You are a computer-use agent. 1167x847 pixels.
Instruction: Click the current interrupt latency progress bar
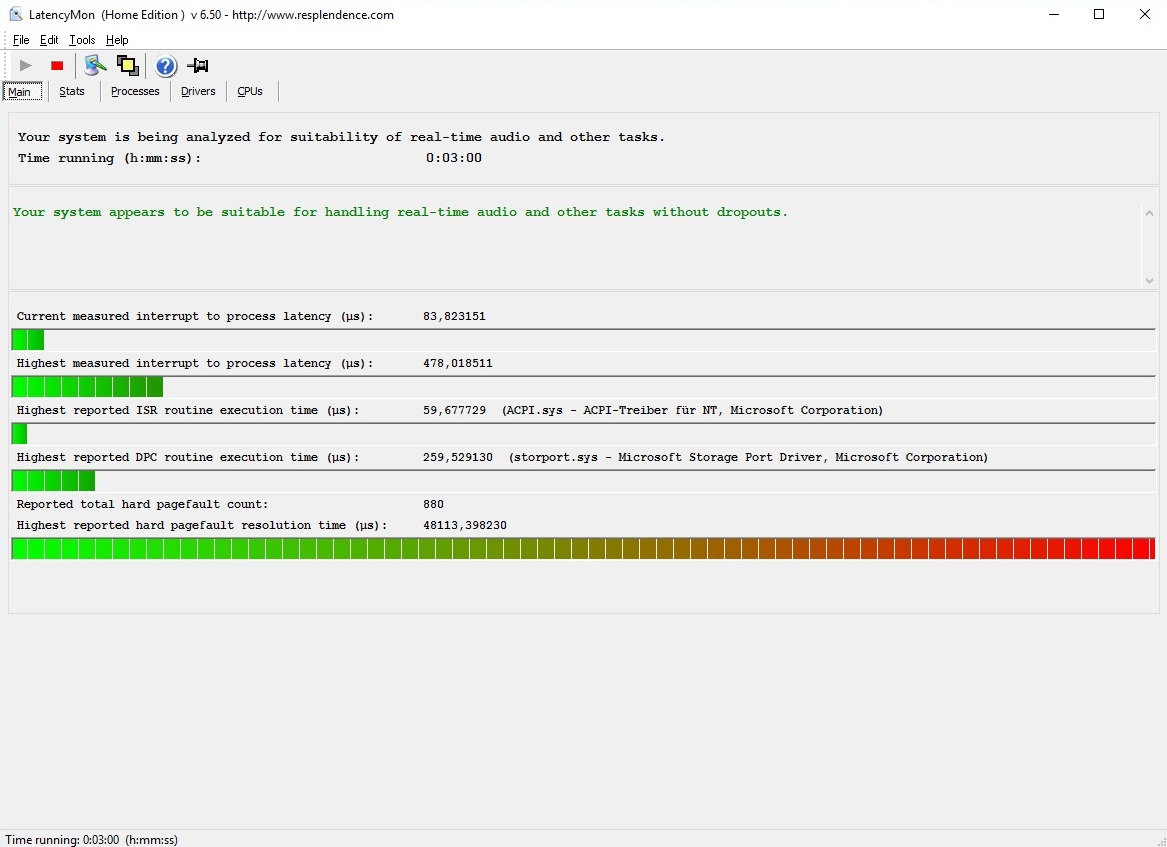[x=584, y=340]
